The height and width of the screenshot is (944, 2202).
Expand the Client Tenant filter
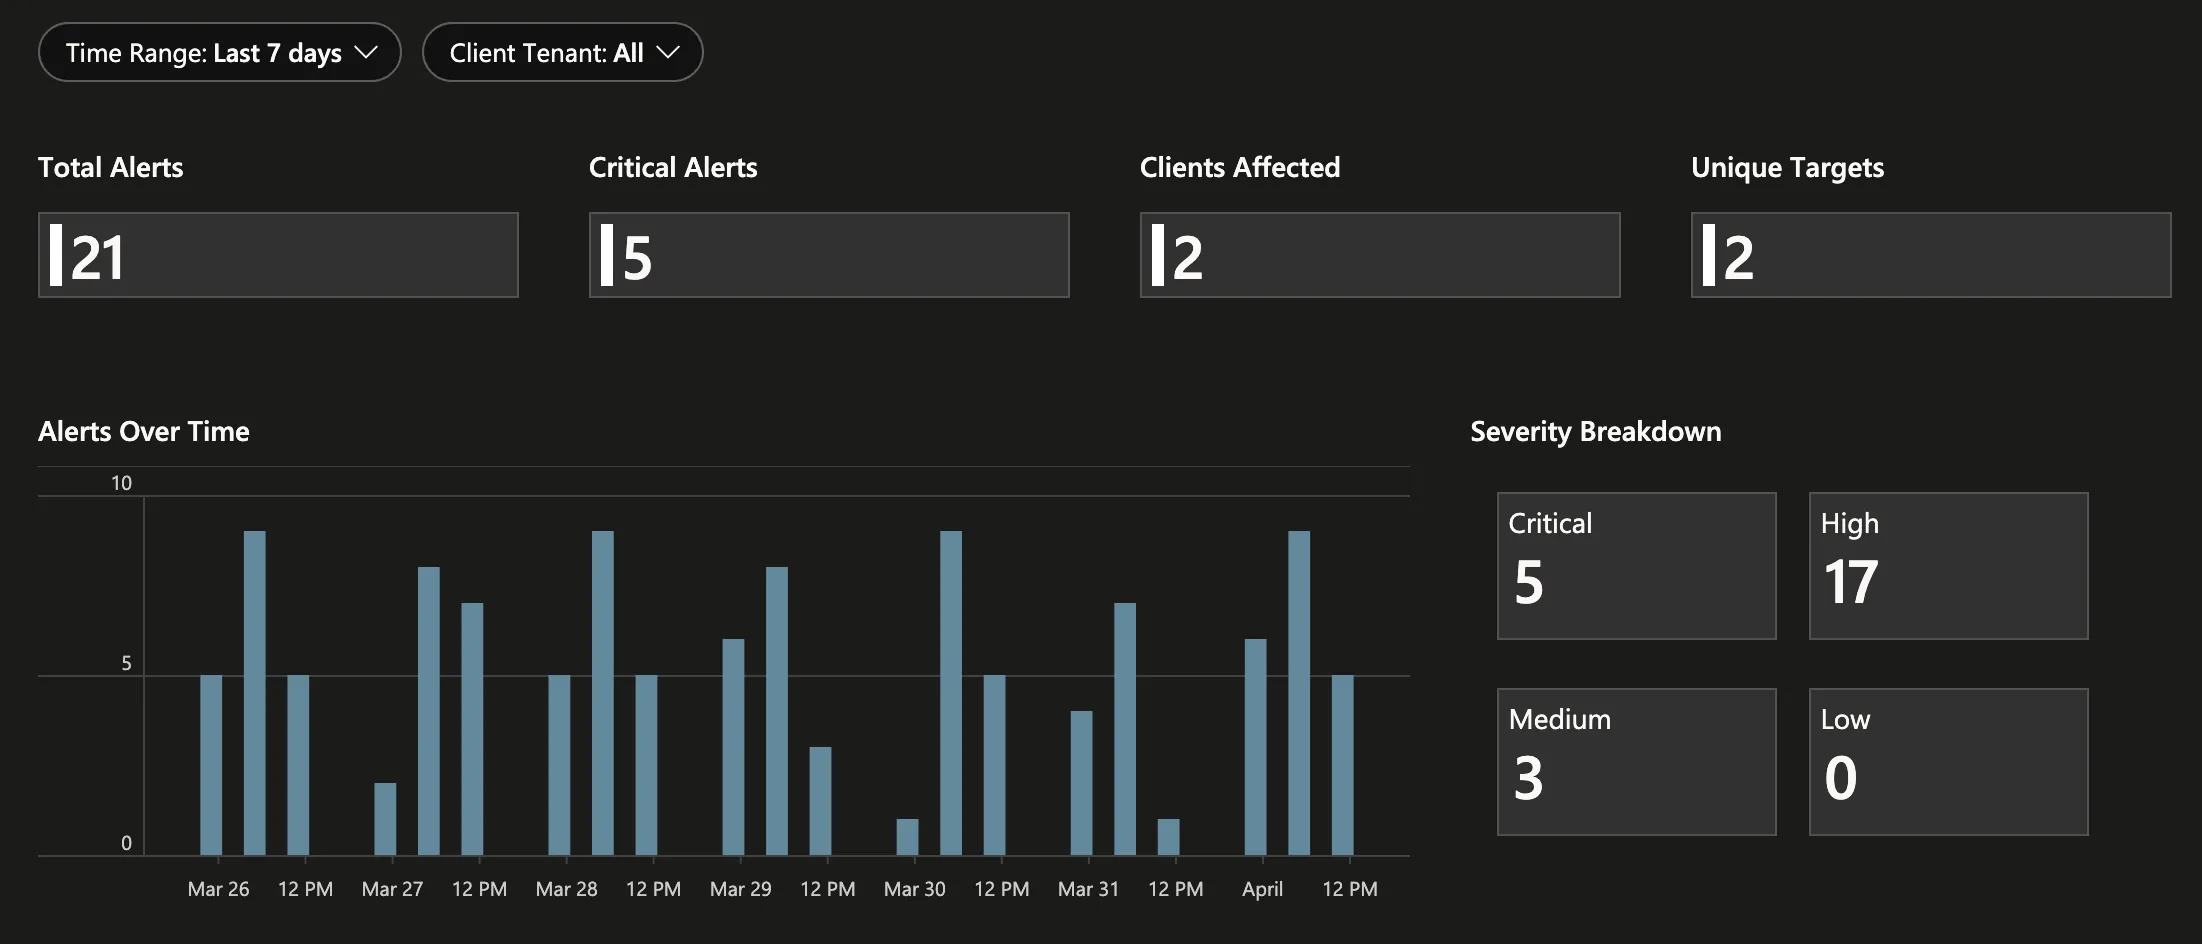pos(562,52)
